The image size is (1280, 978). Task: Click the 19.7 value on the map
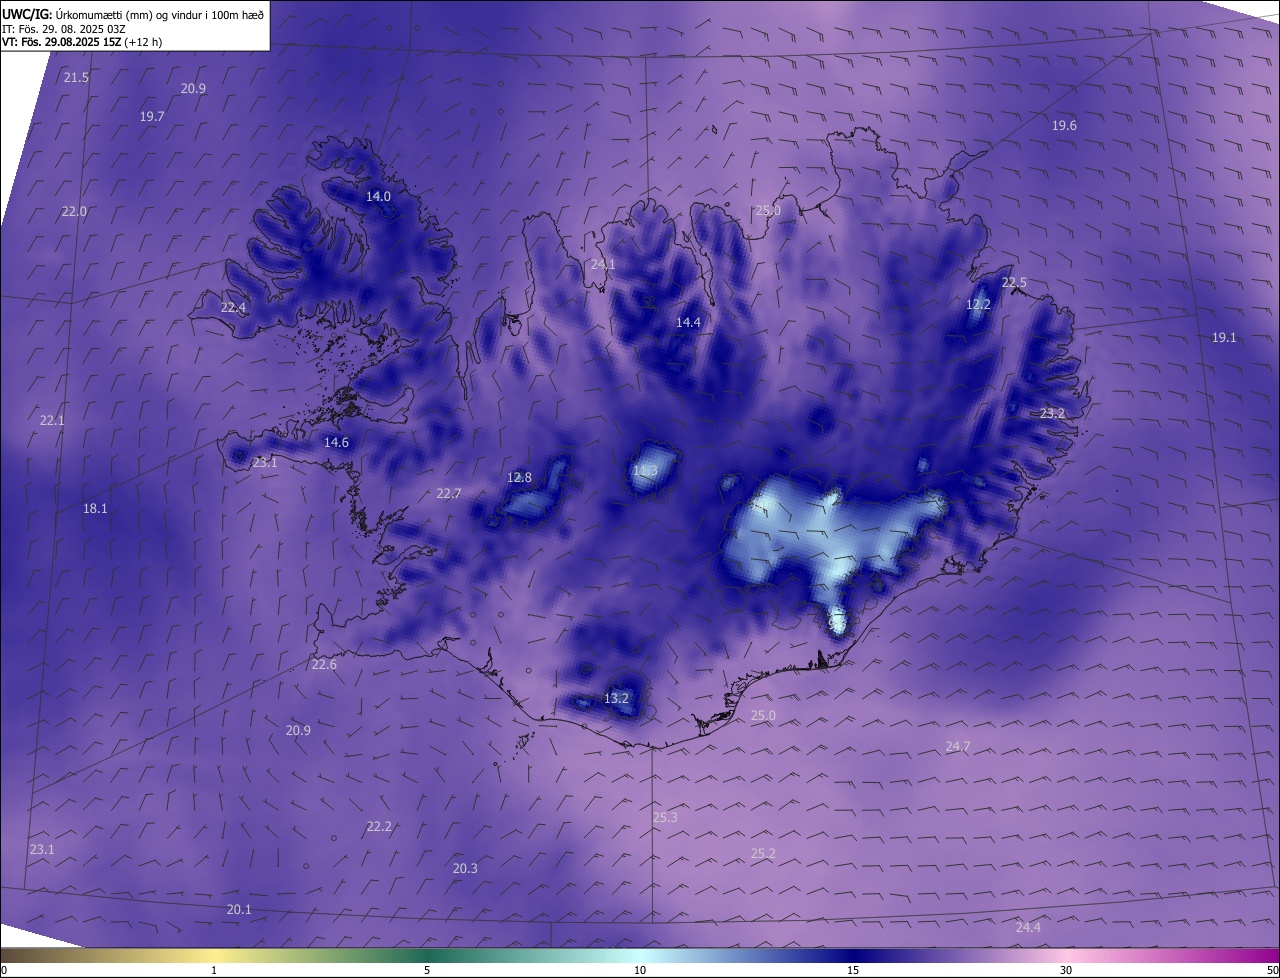[152, 117]
